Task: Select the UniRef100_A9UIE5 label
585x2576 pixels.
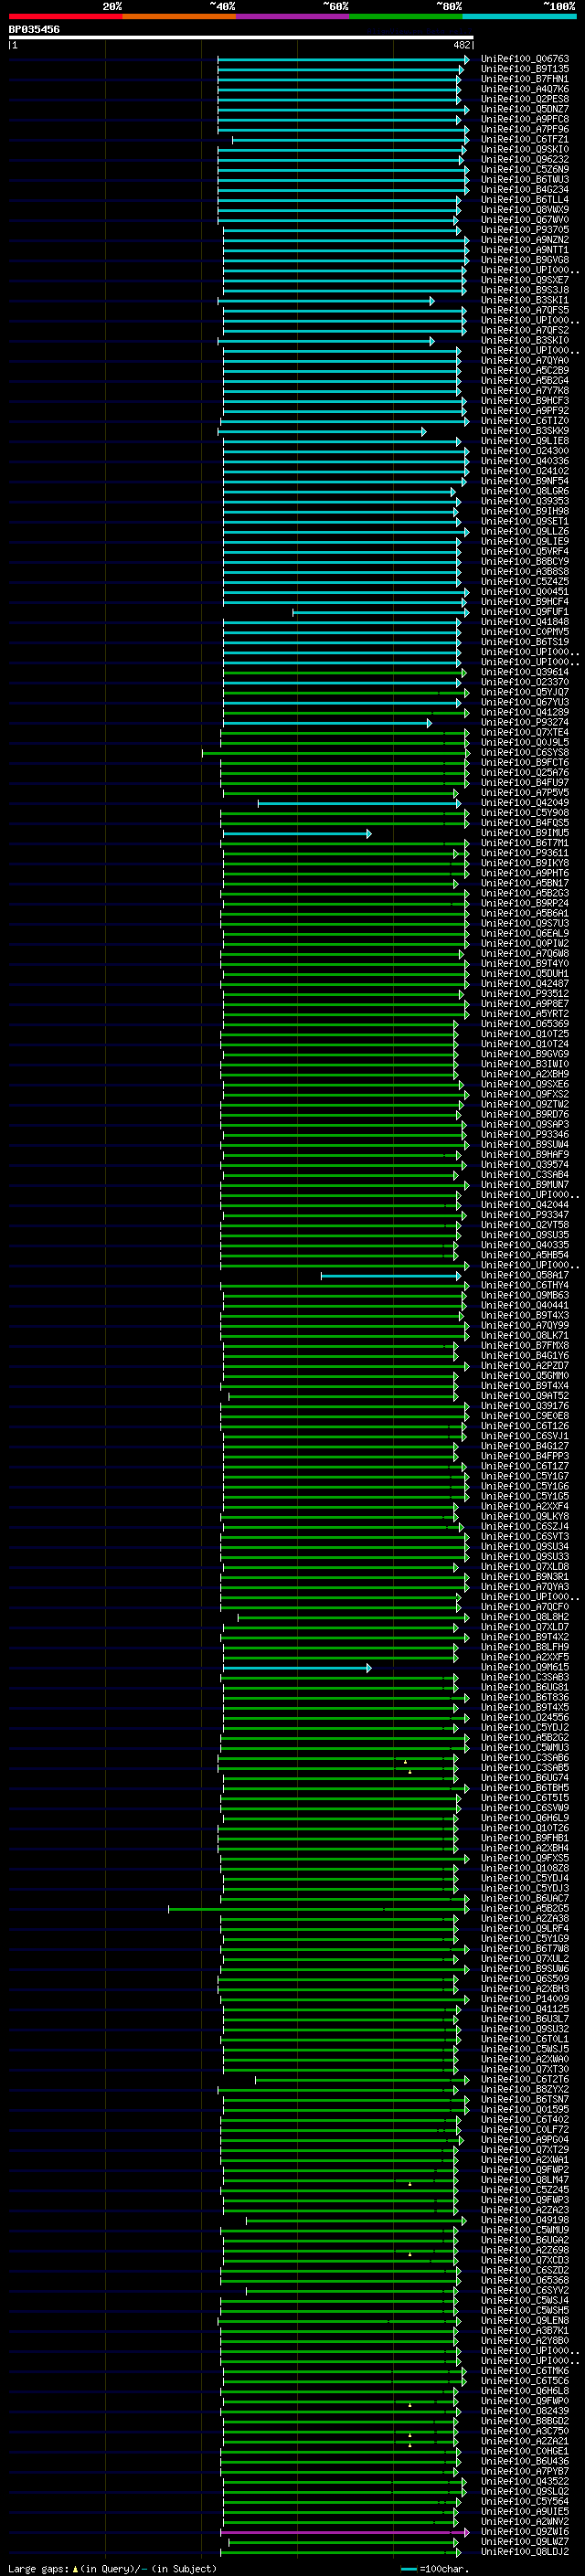Action: pyautogui.click(x=525, y=2512)
